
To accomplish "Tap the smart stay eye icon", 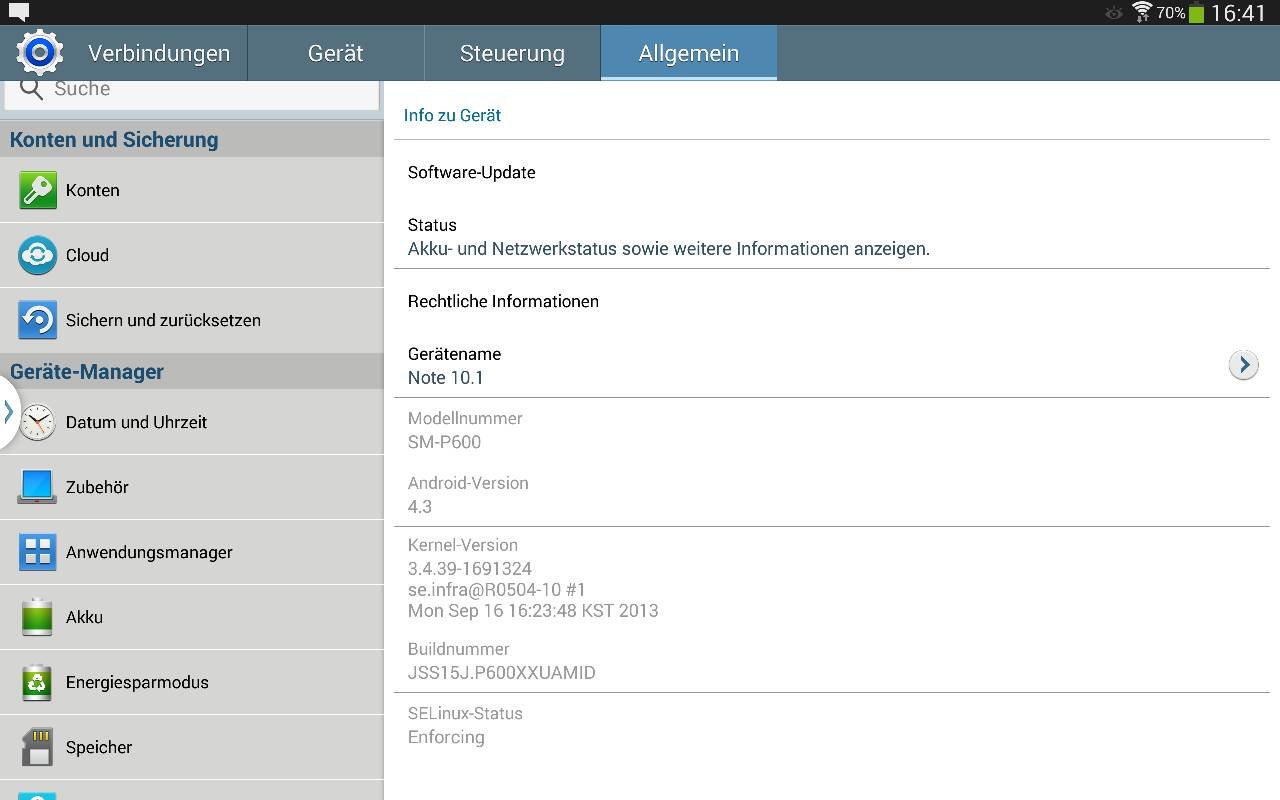I will [x=1114, y=13].
